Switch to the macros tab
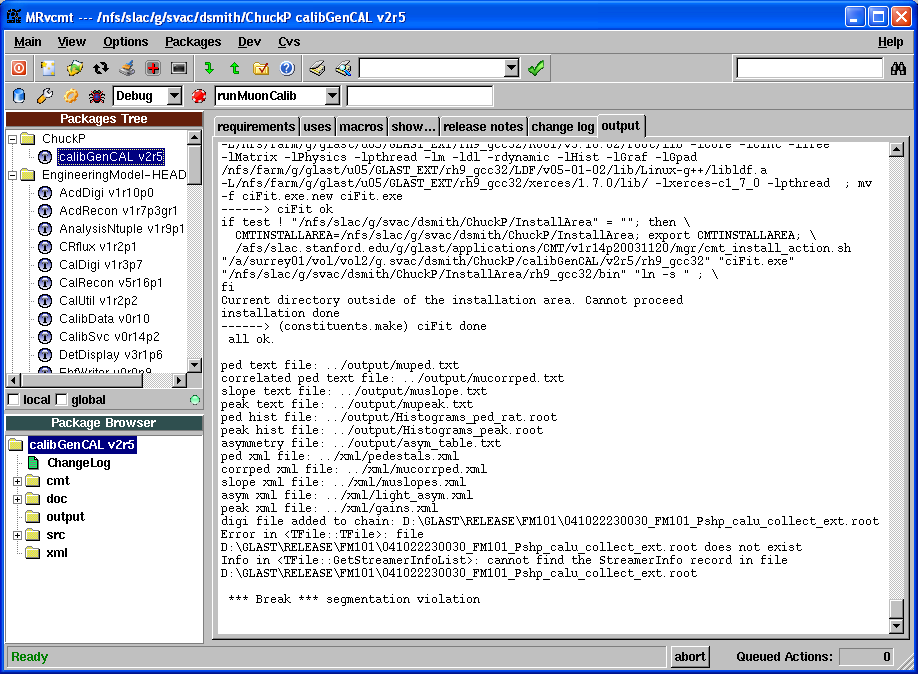918x674 pixels. (x=361, y=126)
